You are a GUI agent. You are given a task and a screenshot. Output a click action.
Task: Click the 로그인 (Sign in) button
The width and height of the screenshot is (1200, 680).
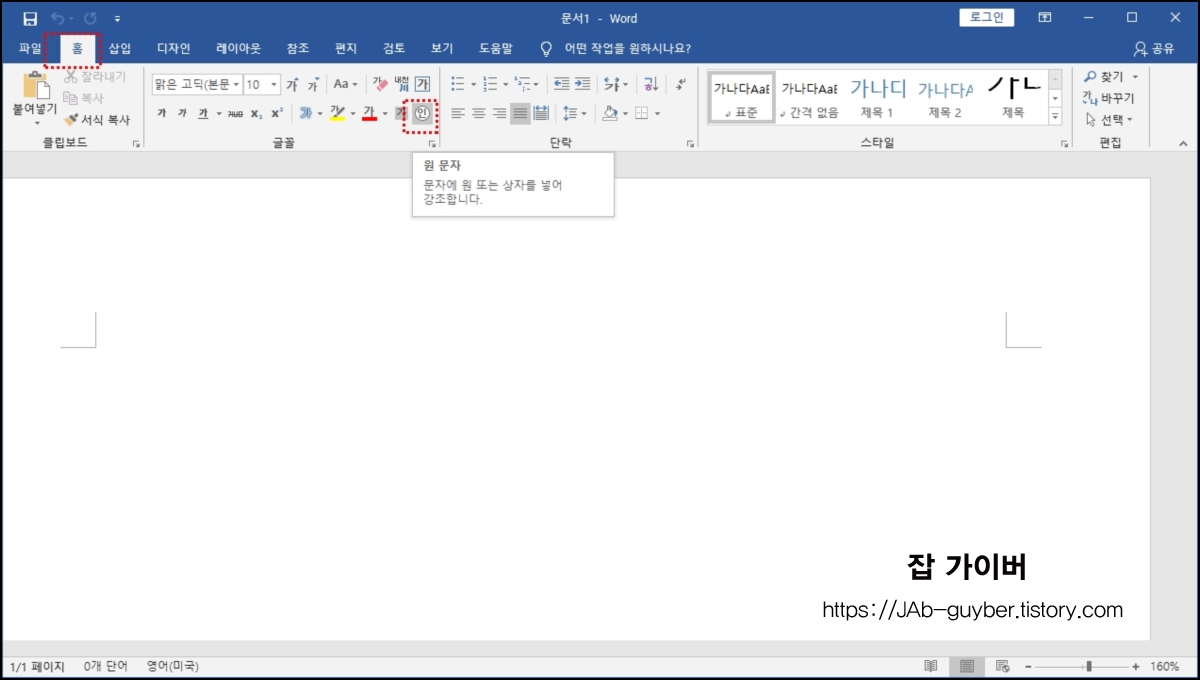[987, 18]
